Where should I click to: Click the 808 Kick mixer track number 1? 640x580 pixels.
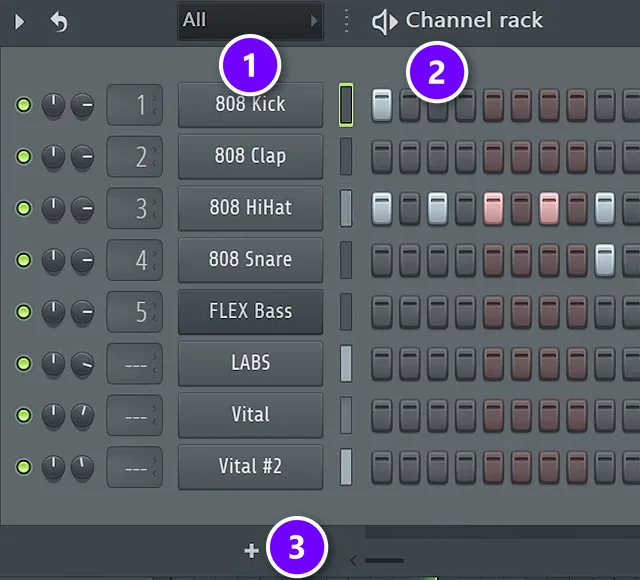click(x=135, y=105)
